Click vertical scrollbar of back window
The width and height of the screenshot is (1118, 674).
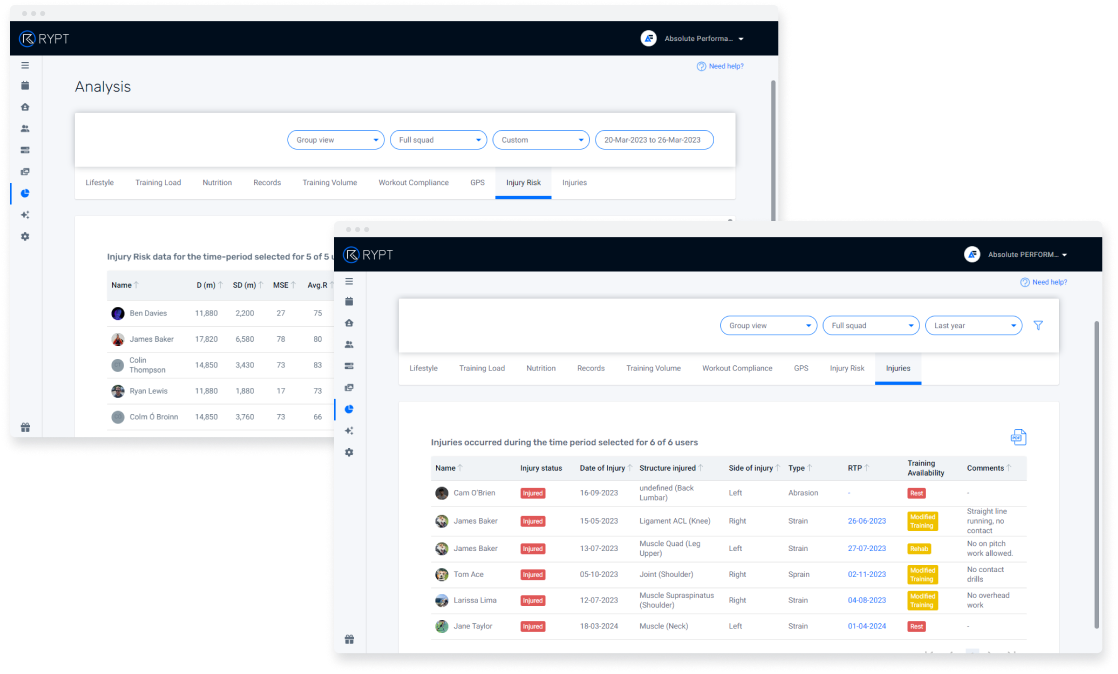(773, 150)
